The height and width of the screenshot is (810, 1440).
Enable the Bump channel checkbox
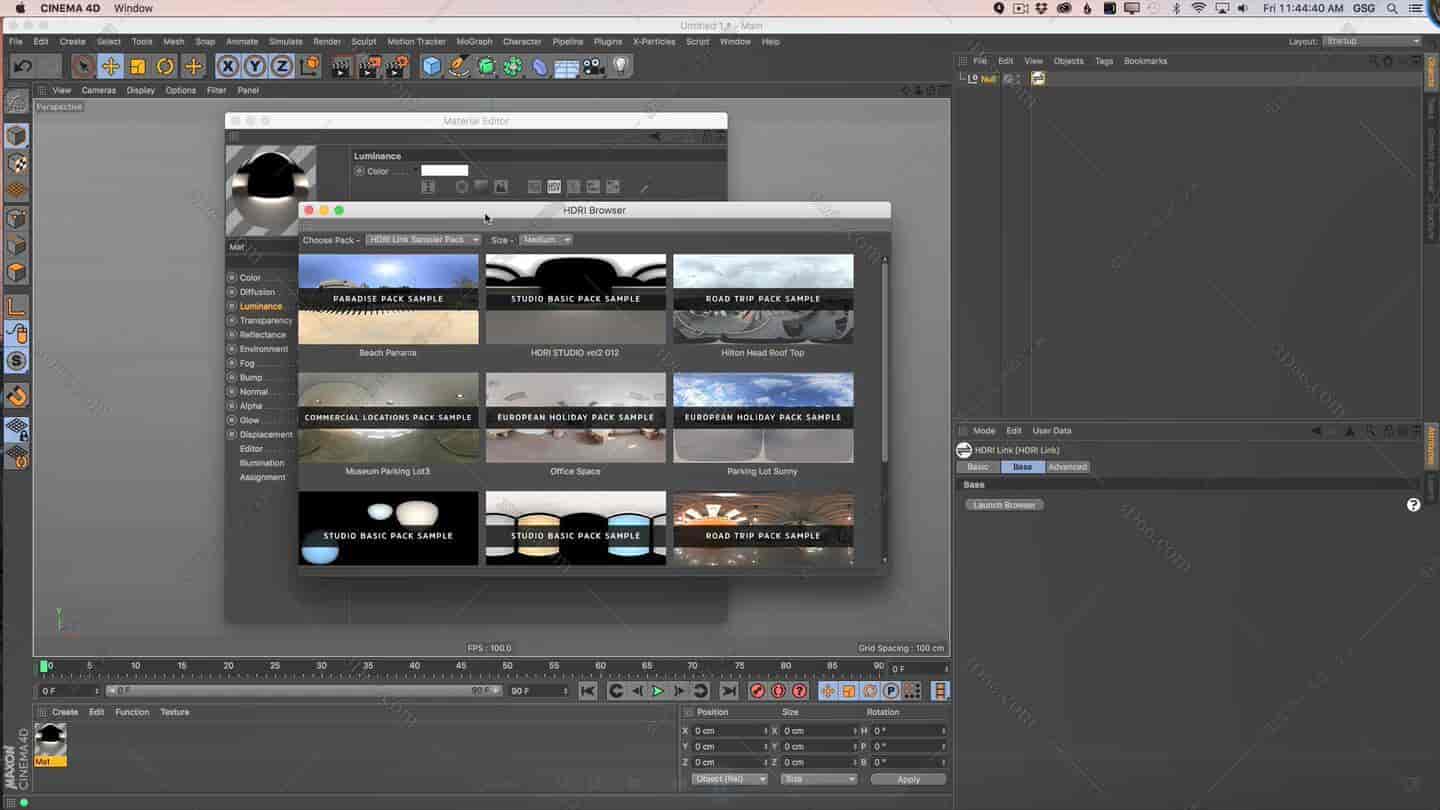click(232, 377)
